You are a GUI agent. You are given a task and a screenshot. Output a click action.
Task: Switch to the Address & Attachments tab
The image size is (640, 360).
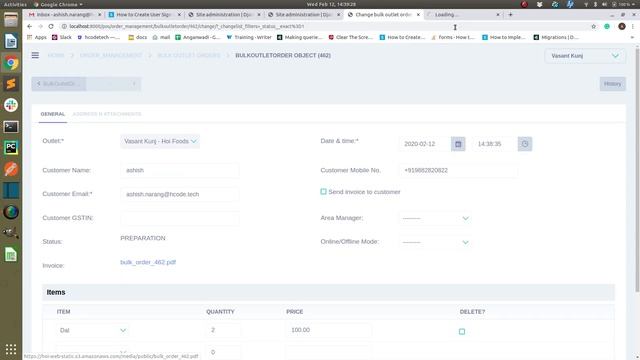tap(107, 114)
